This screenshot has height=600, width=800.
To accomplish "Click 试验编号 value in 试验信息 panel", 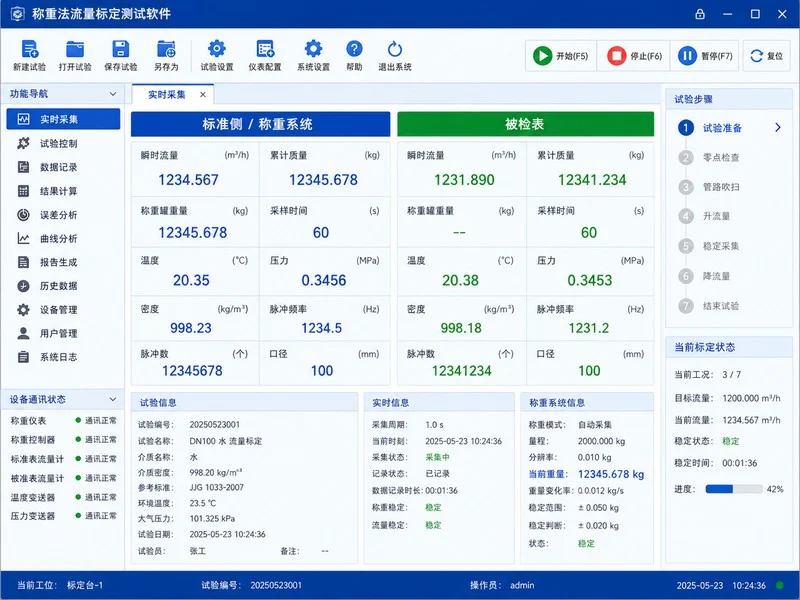I will (214, 424).
